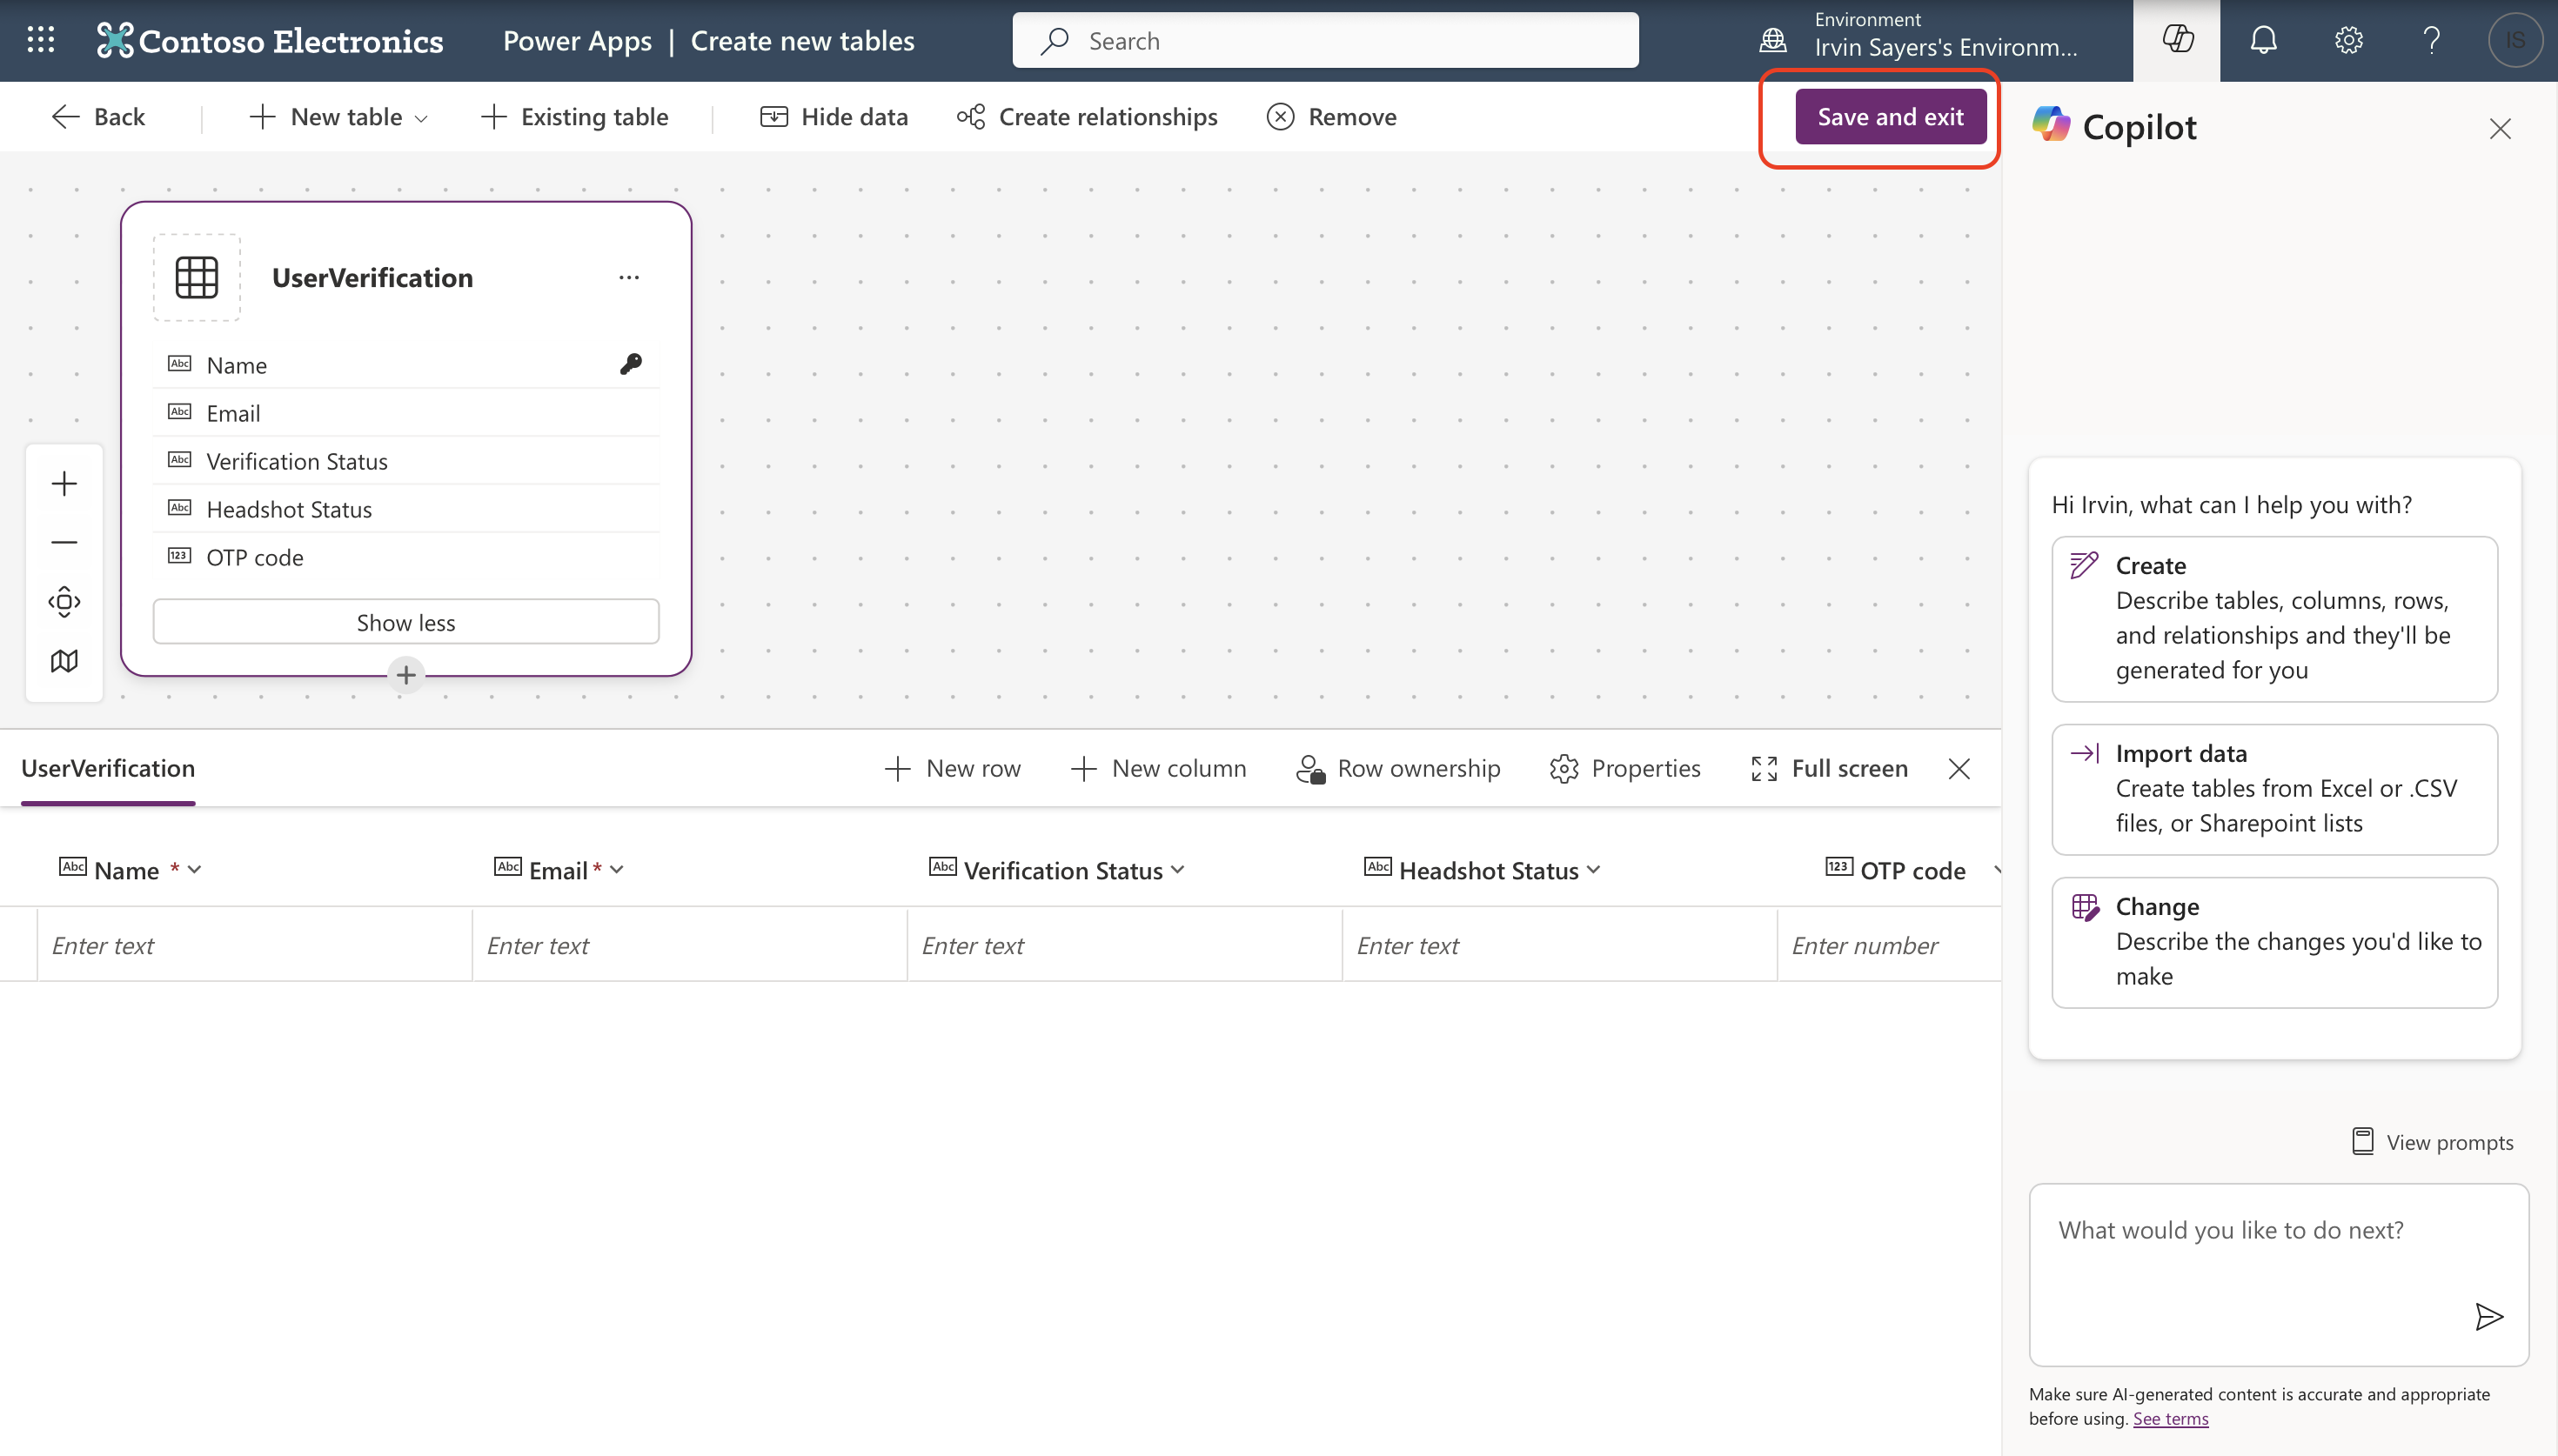
Task: Open the UserVerification card ellipsis menu
Action: pos(629,277)
